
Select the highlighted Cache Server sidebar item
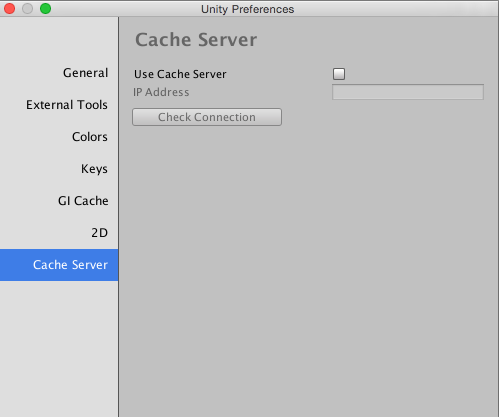click(x=59, y=265)
